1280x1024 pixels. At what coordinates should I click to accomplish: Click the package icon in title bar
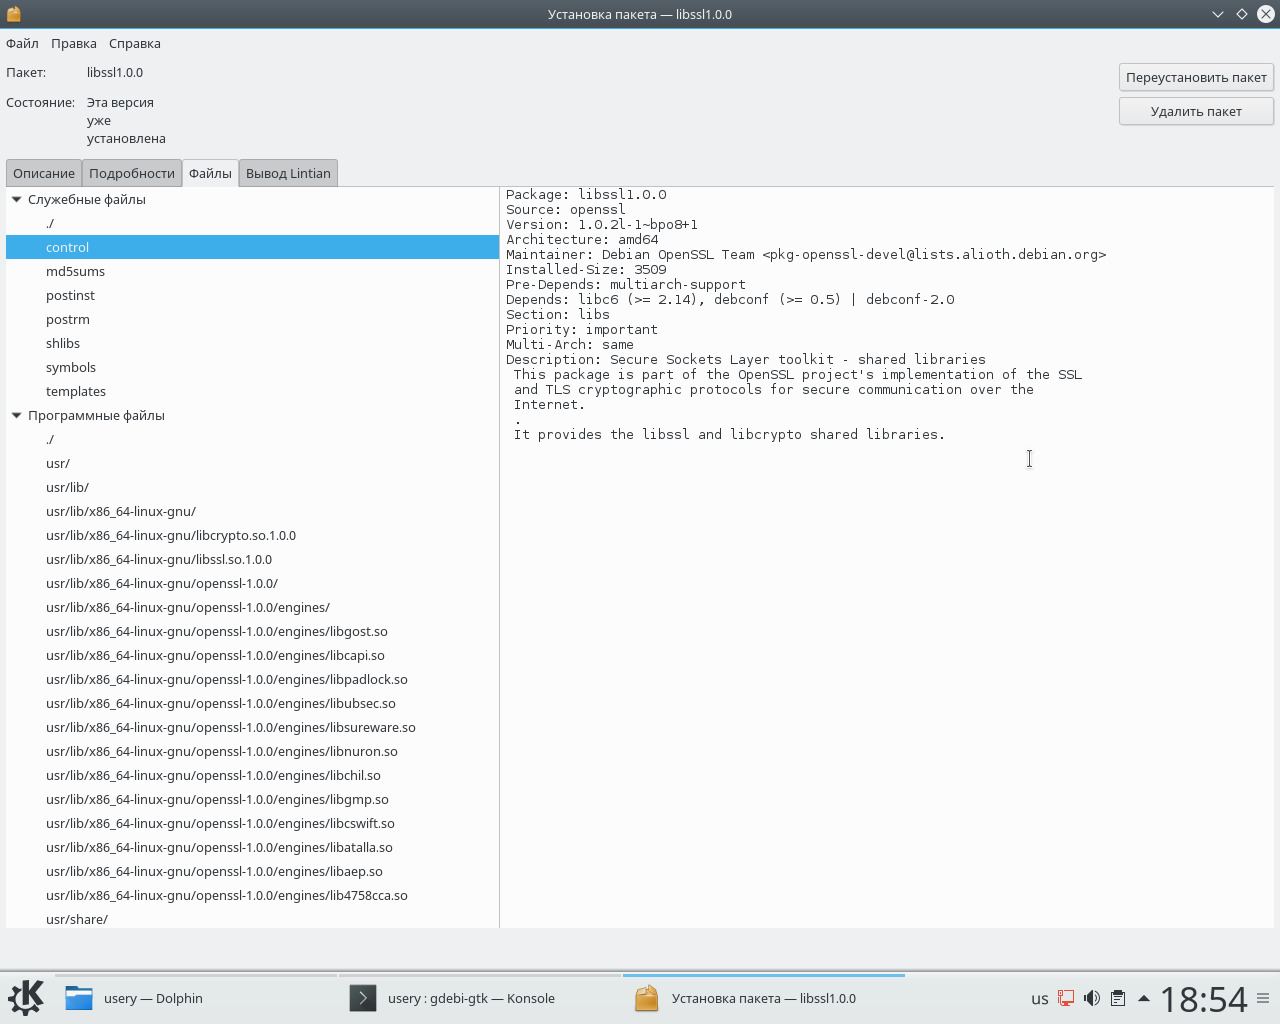(14, 14)
